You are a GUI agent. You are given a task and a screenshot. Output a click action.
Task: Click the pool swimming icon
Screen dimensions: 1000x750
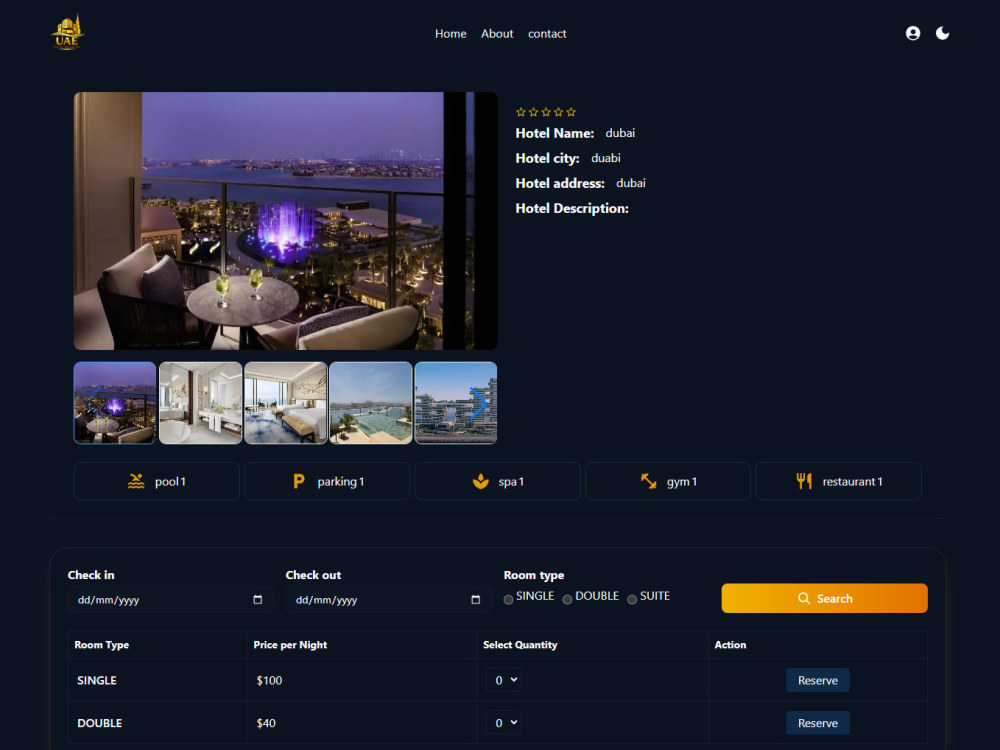[x=136, y=482]
